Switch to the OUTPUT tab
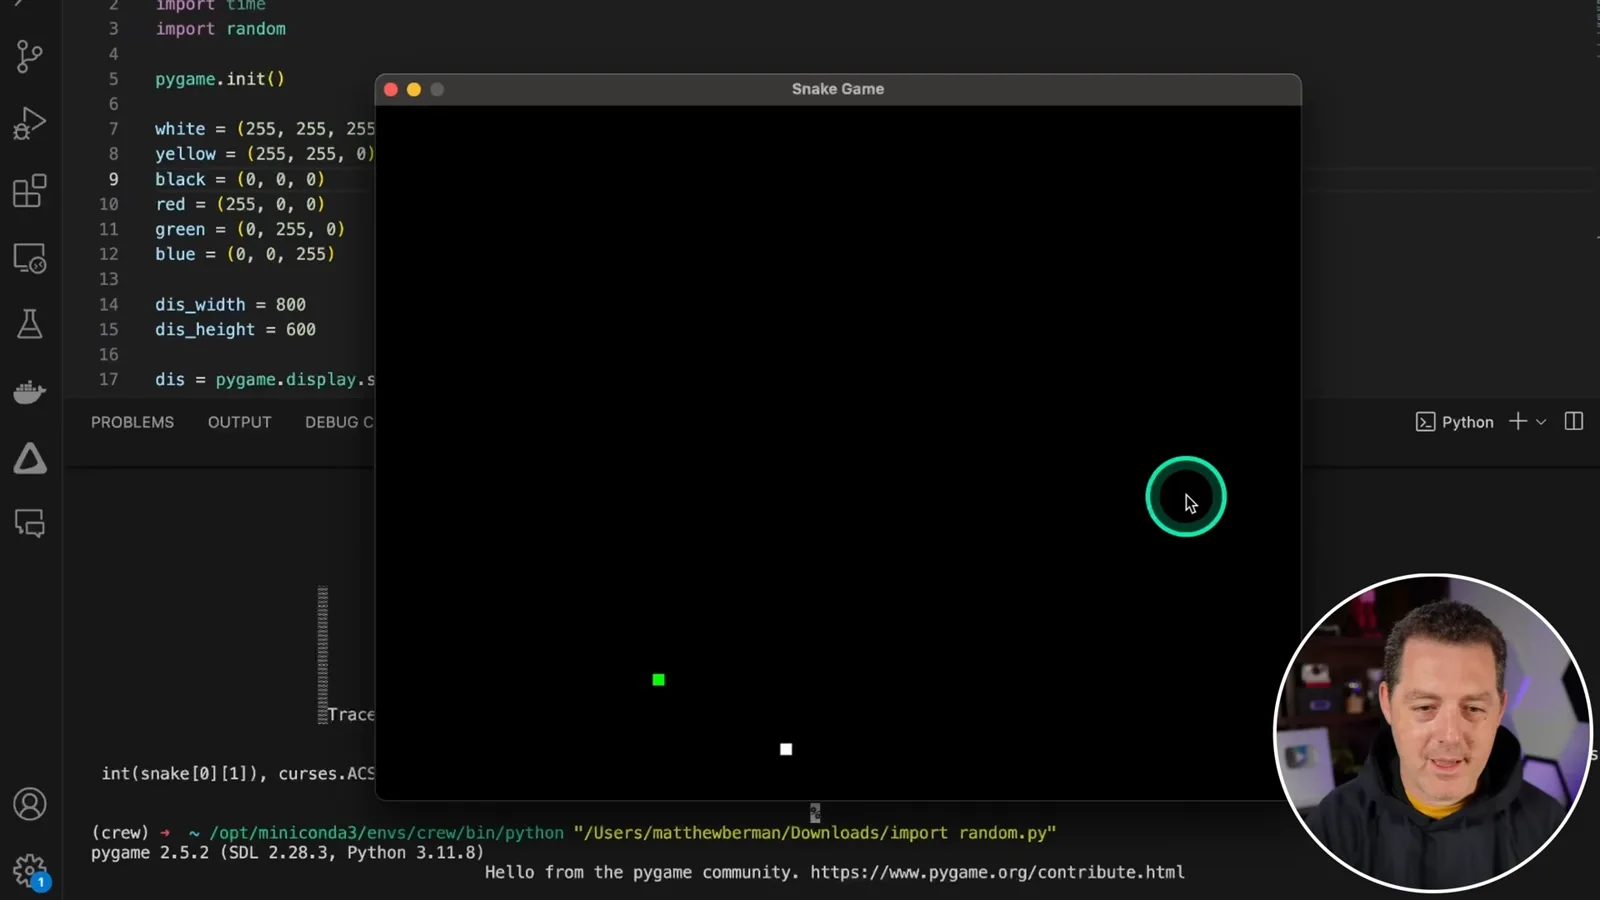 pos(239,422)
